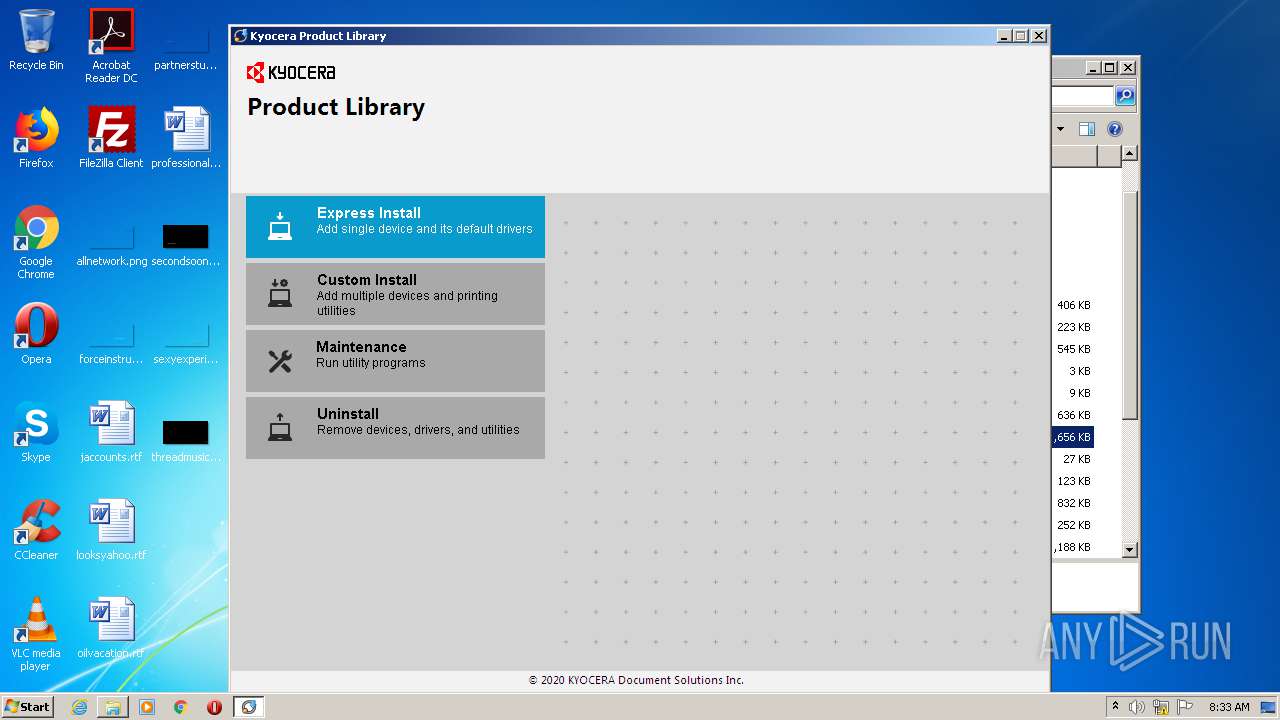
Task: Click the Action Center flag tray icon
Action: (1185, 707)
